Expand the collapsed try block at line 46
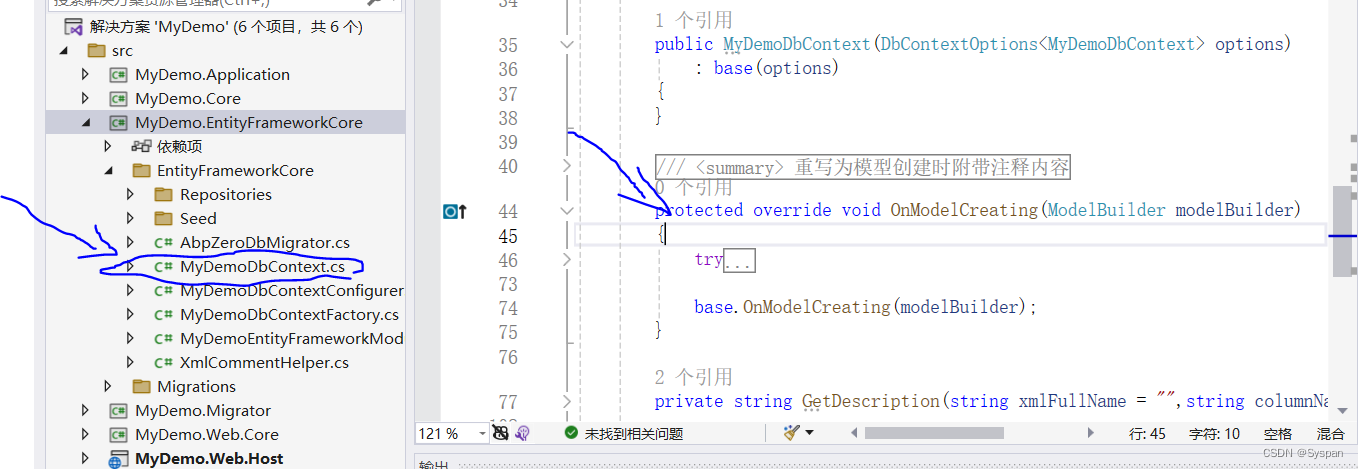The height and width of the screenshot is (469, 1358). pyautogui.click(x=567, y=259)
